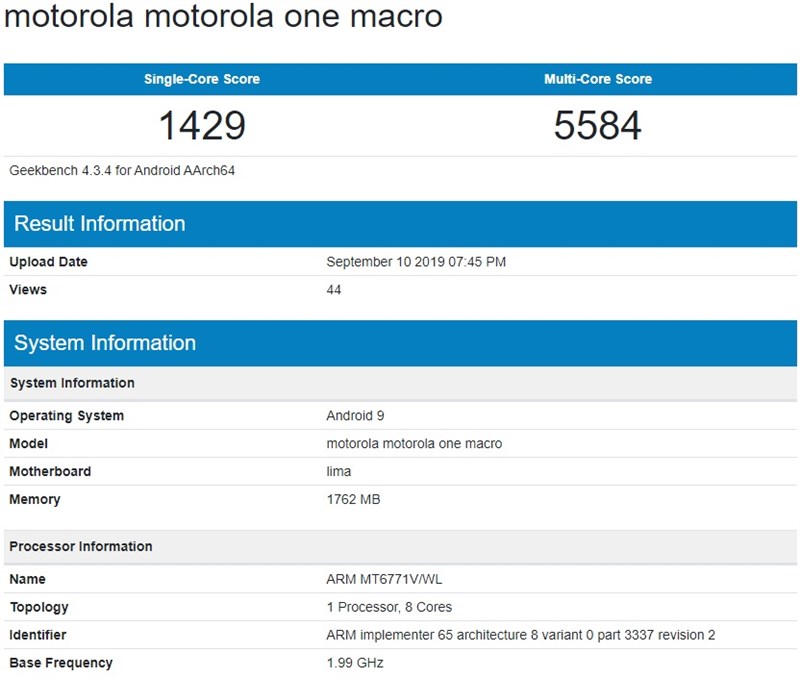This screenshot has width=800, height=678.
Task: Click the multi-core score value 5584
Action: [597, 125]
